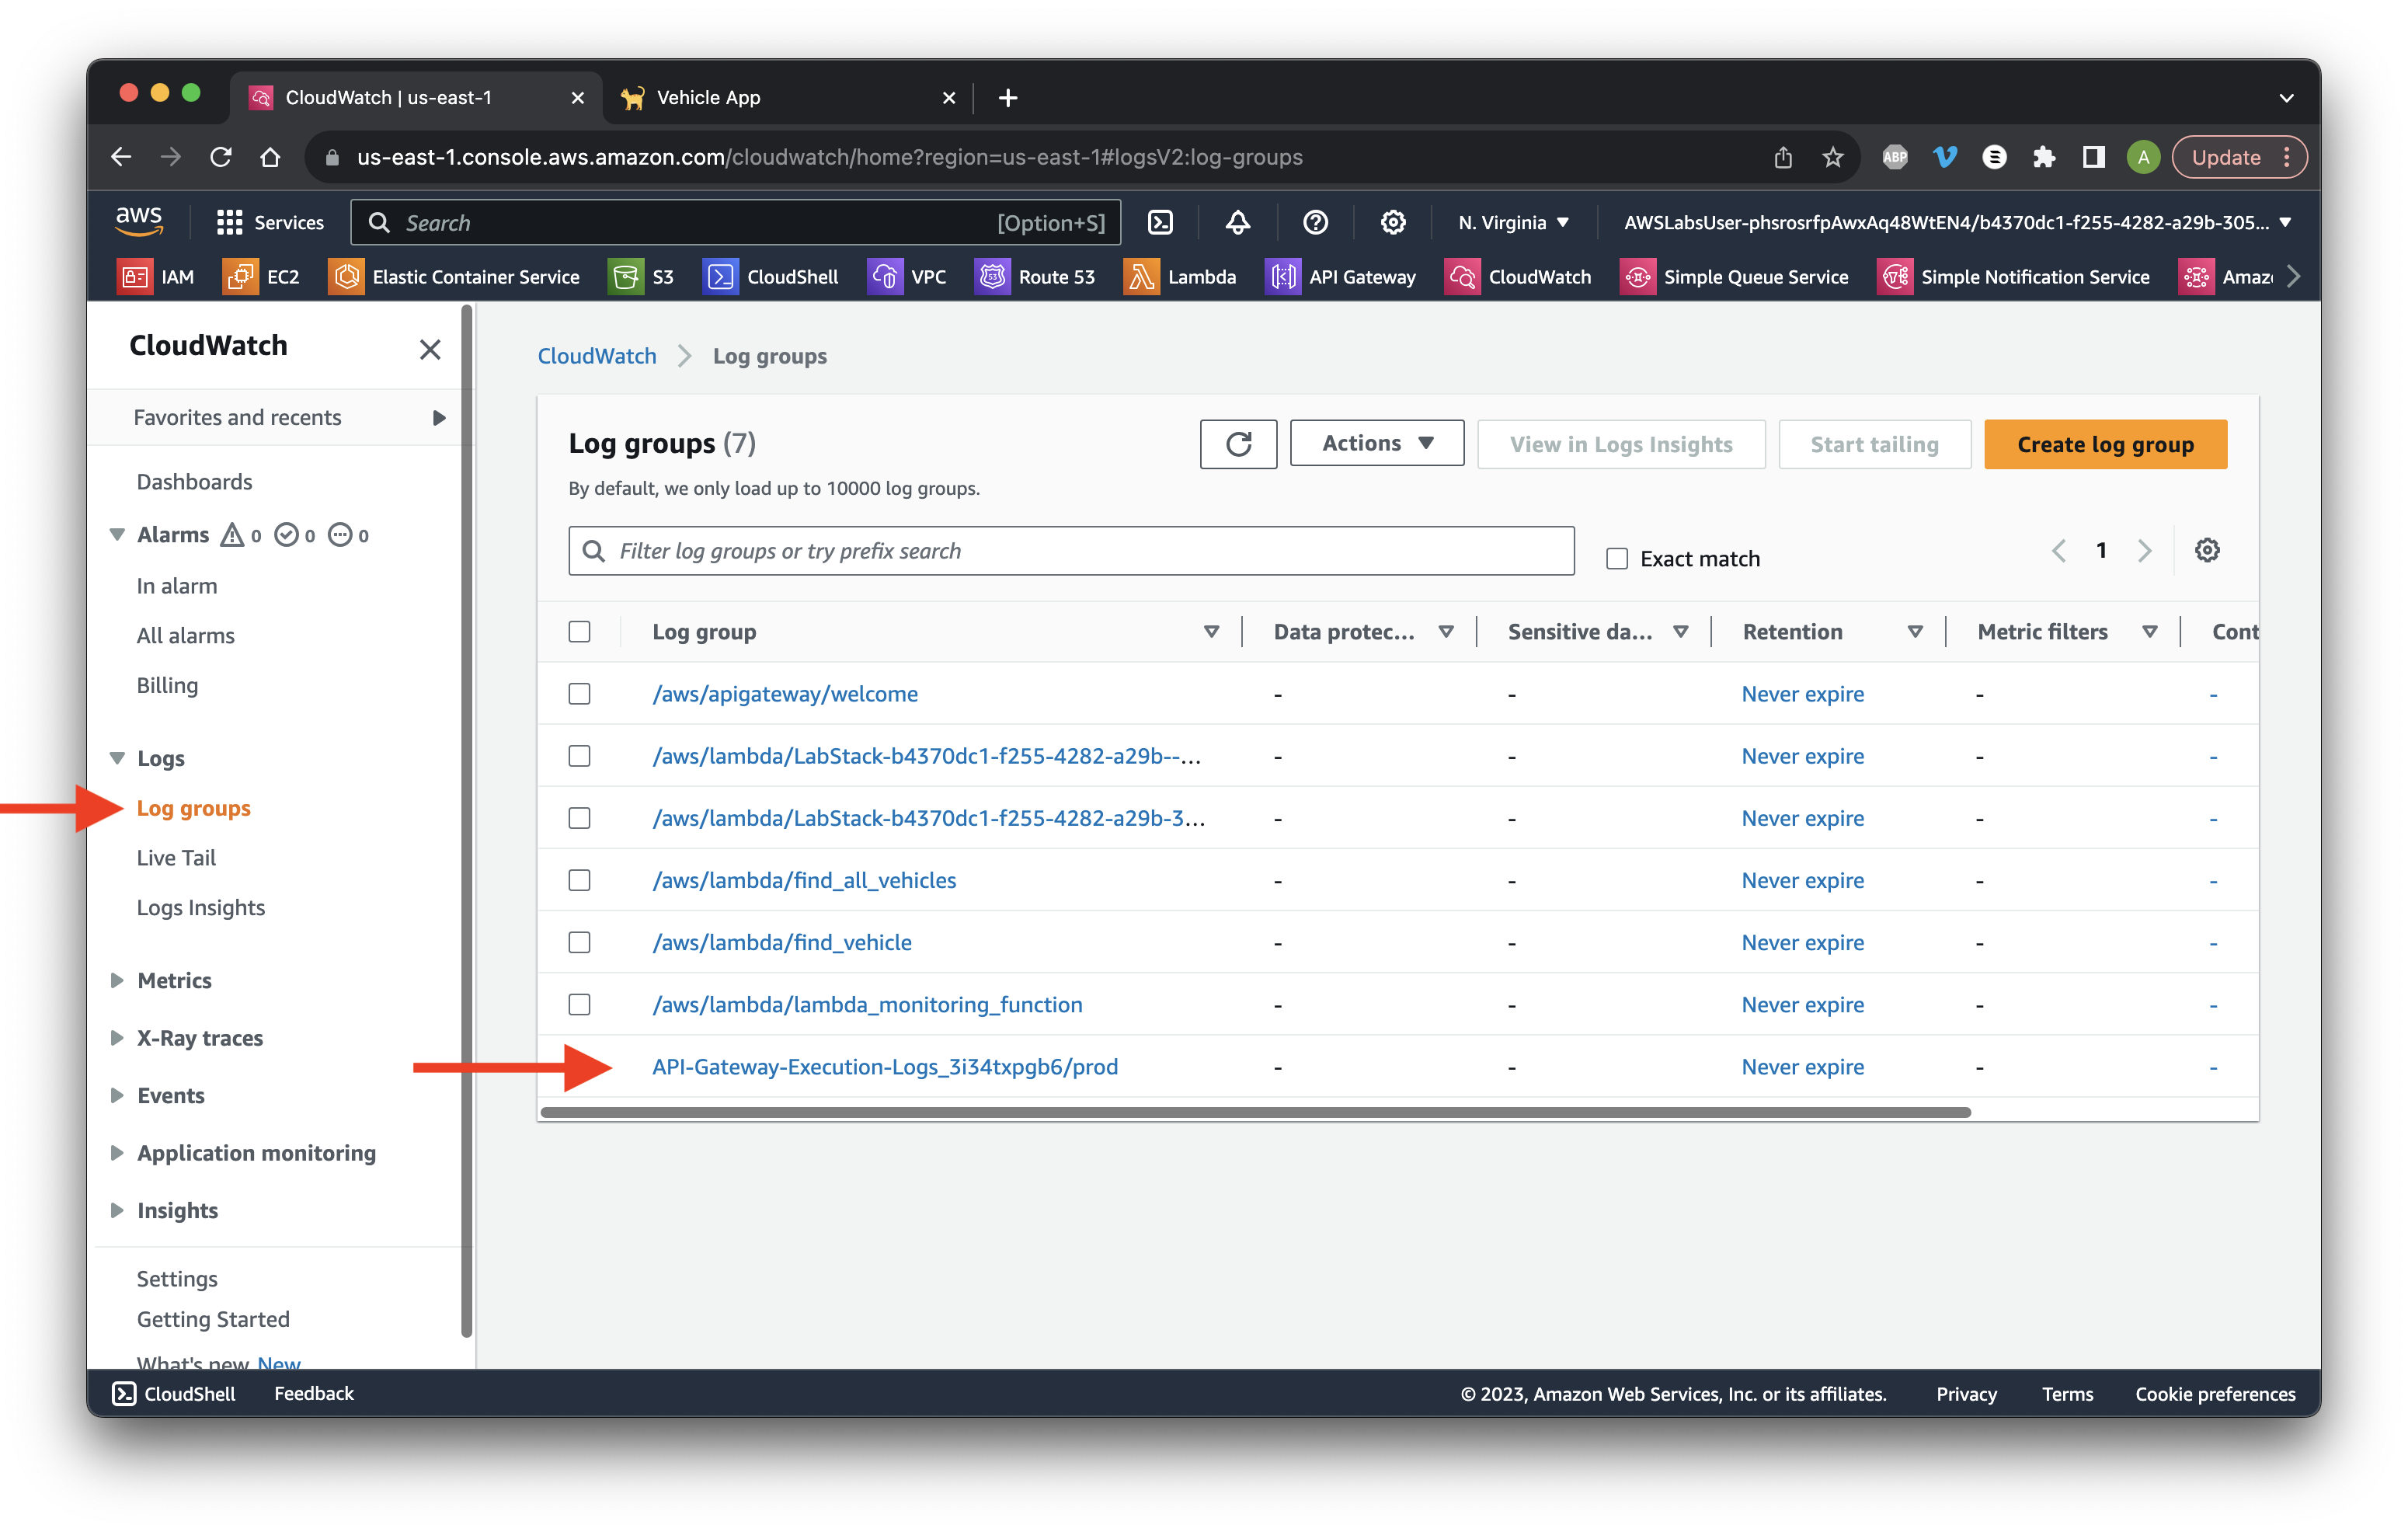
Task: Open the Elastic Container Service shortcut
Action: click(454, 277)
